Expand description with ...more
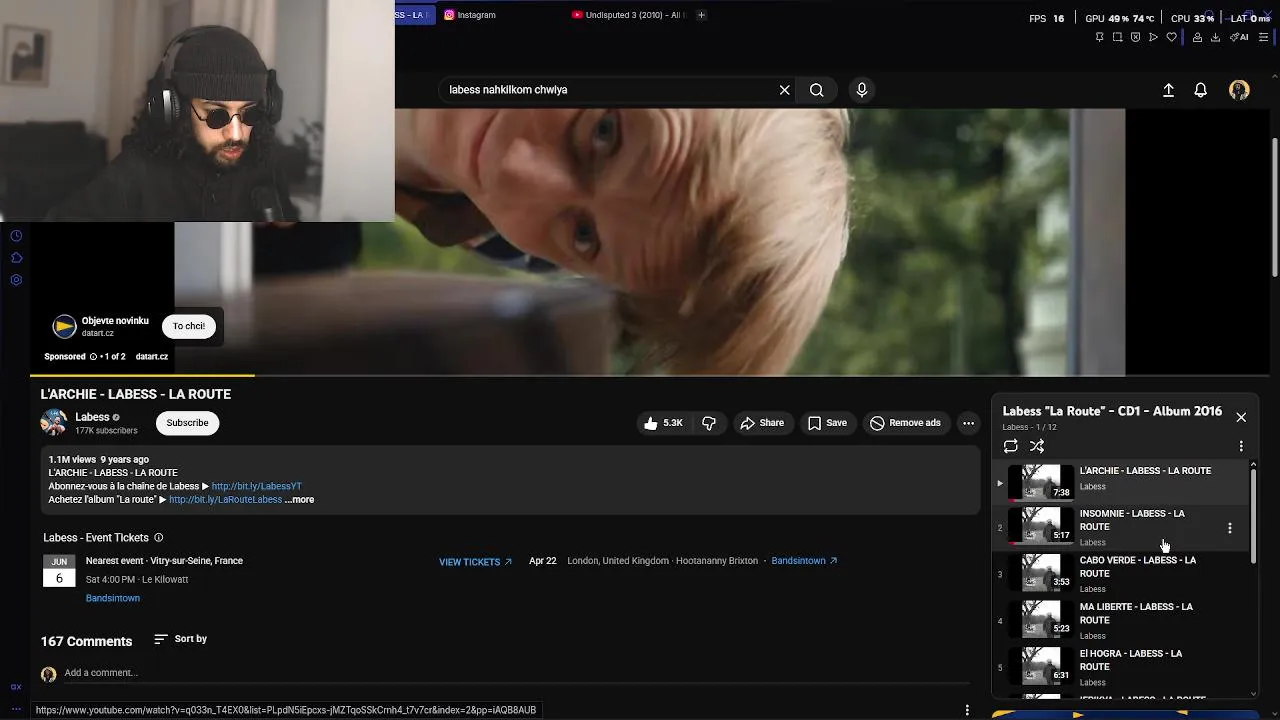The image size is (1280, 720). pyautogui.click(x=299, y=500)
